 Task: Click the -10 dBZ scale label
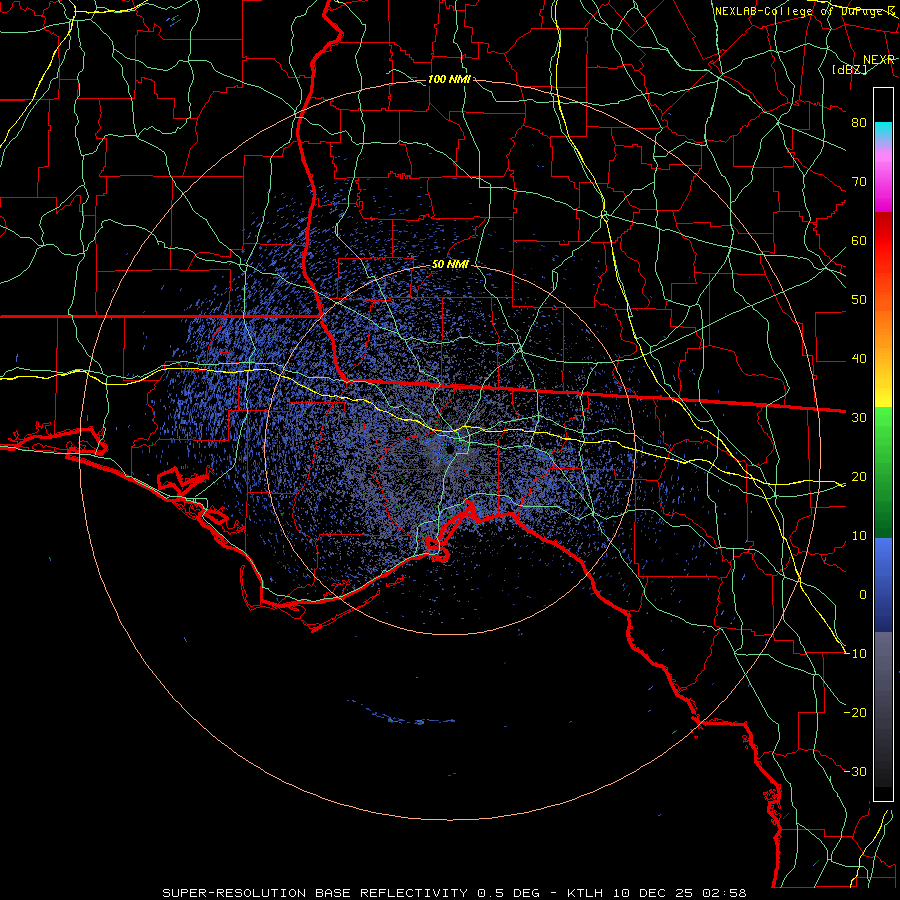855,653
